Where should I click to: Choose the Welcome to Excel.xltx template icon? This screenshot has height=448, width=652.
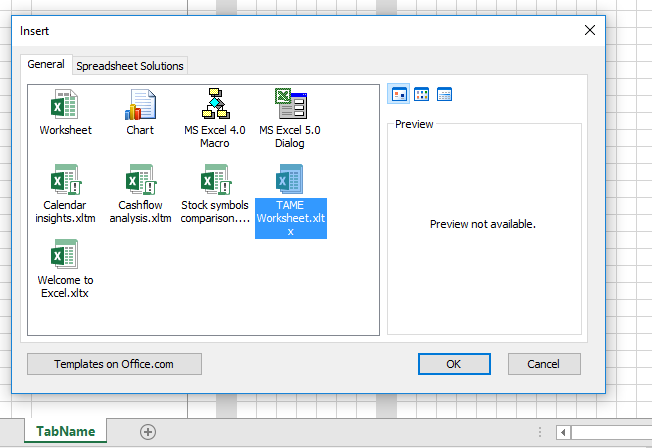tap(64, 254)
